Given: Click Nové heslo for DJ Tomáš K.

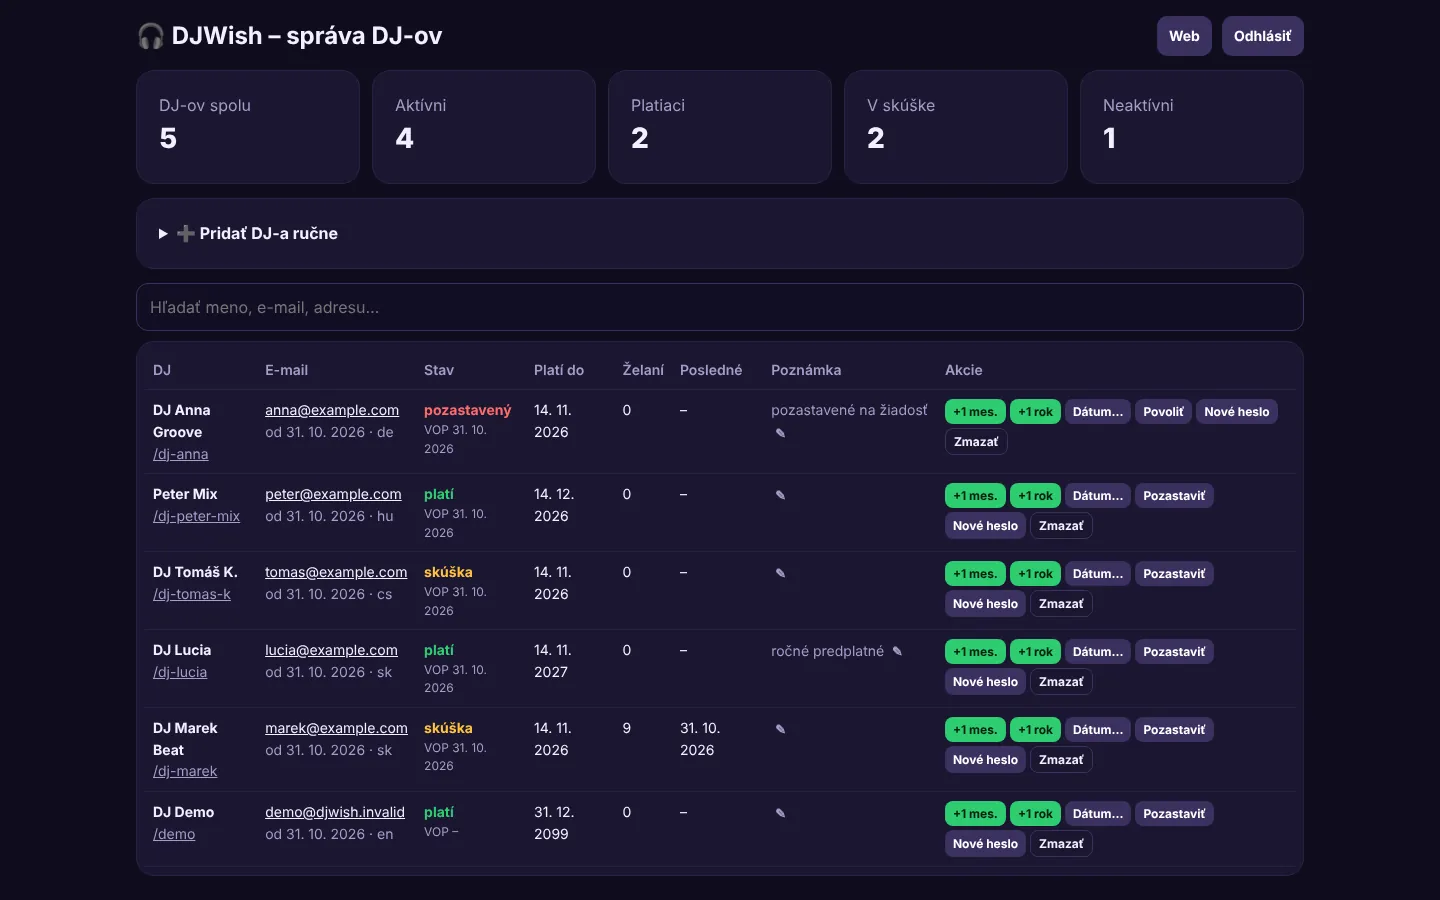Looking at the screenshot, I should point(985,604).
